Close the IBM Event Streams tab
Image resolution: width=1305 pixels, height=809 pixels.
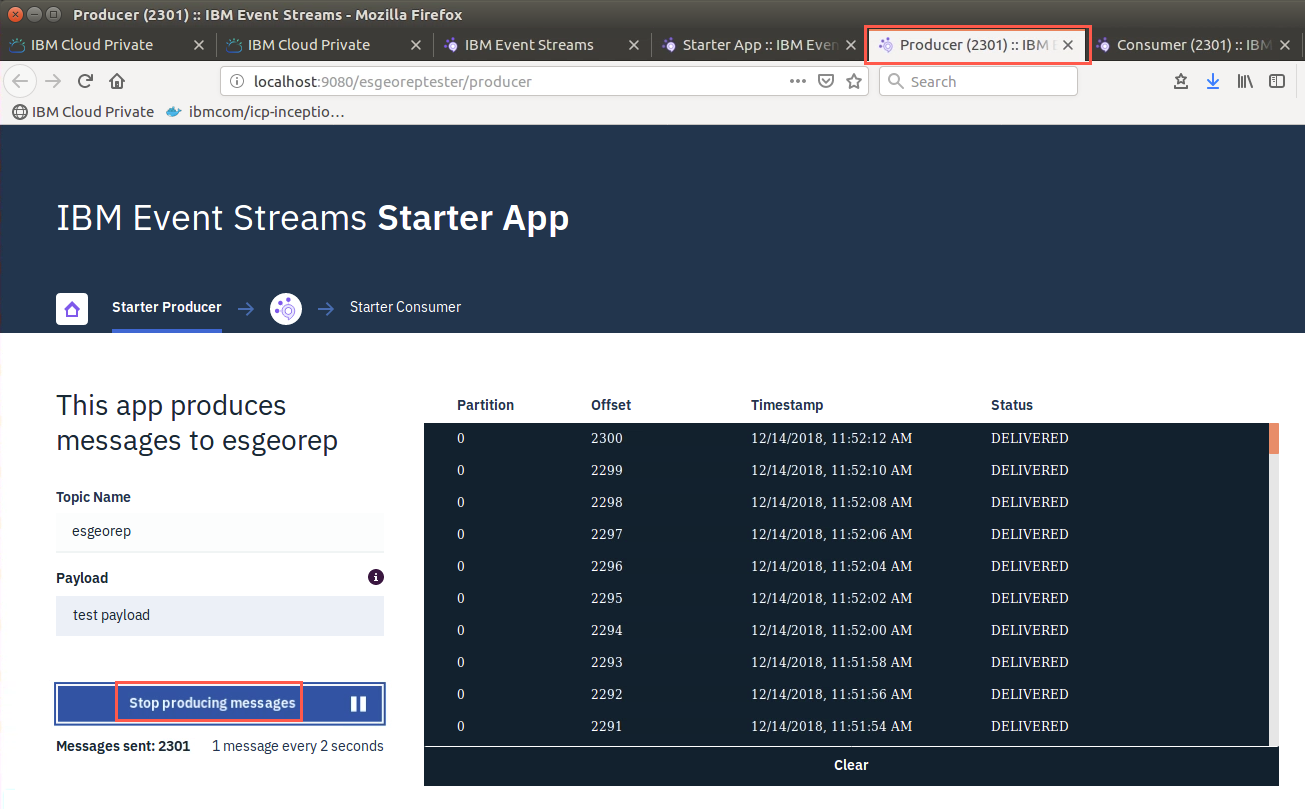[633, 45]
